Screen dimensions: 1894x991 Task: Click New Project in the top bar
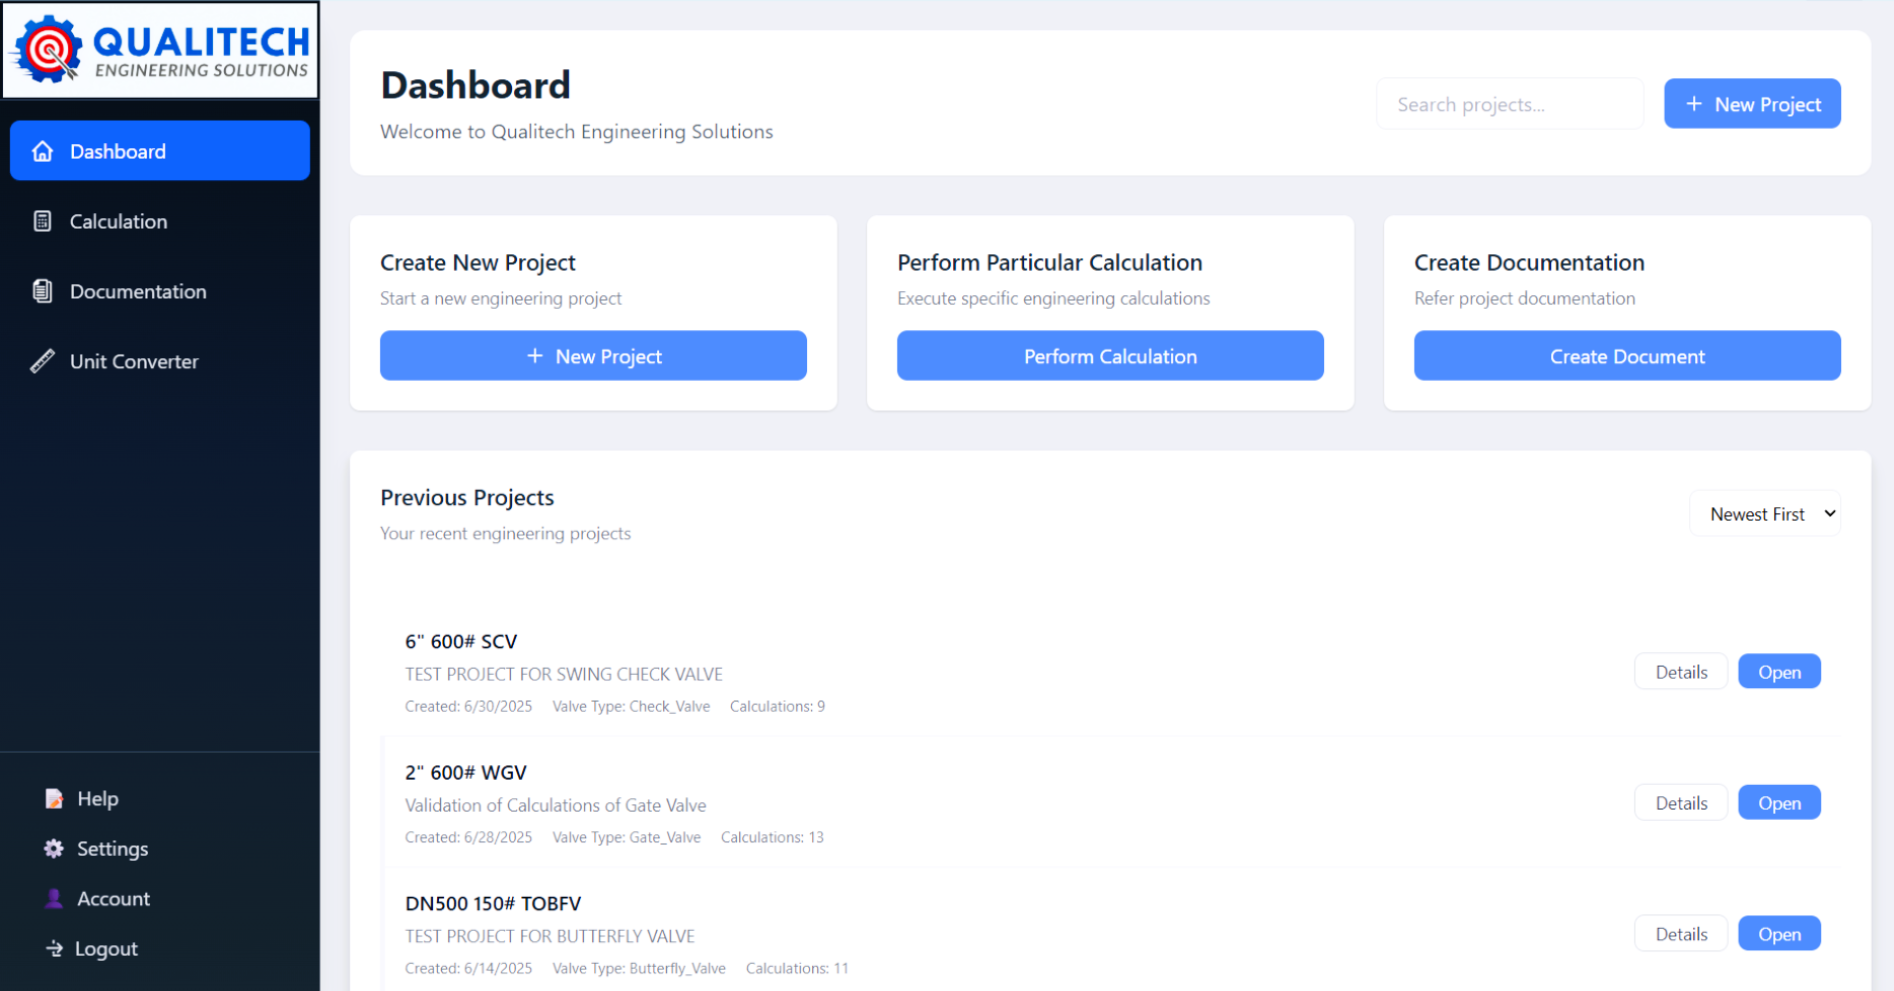[x=1752, y=103]
